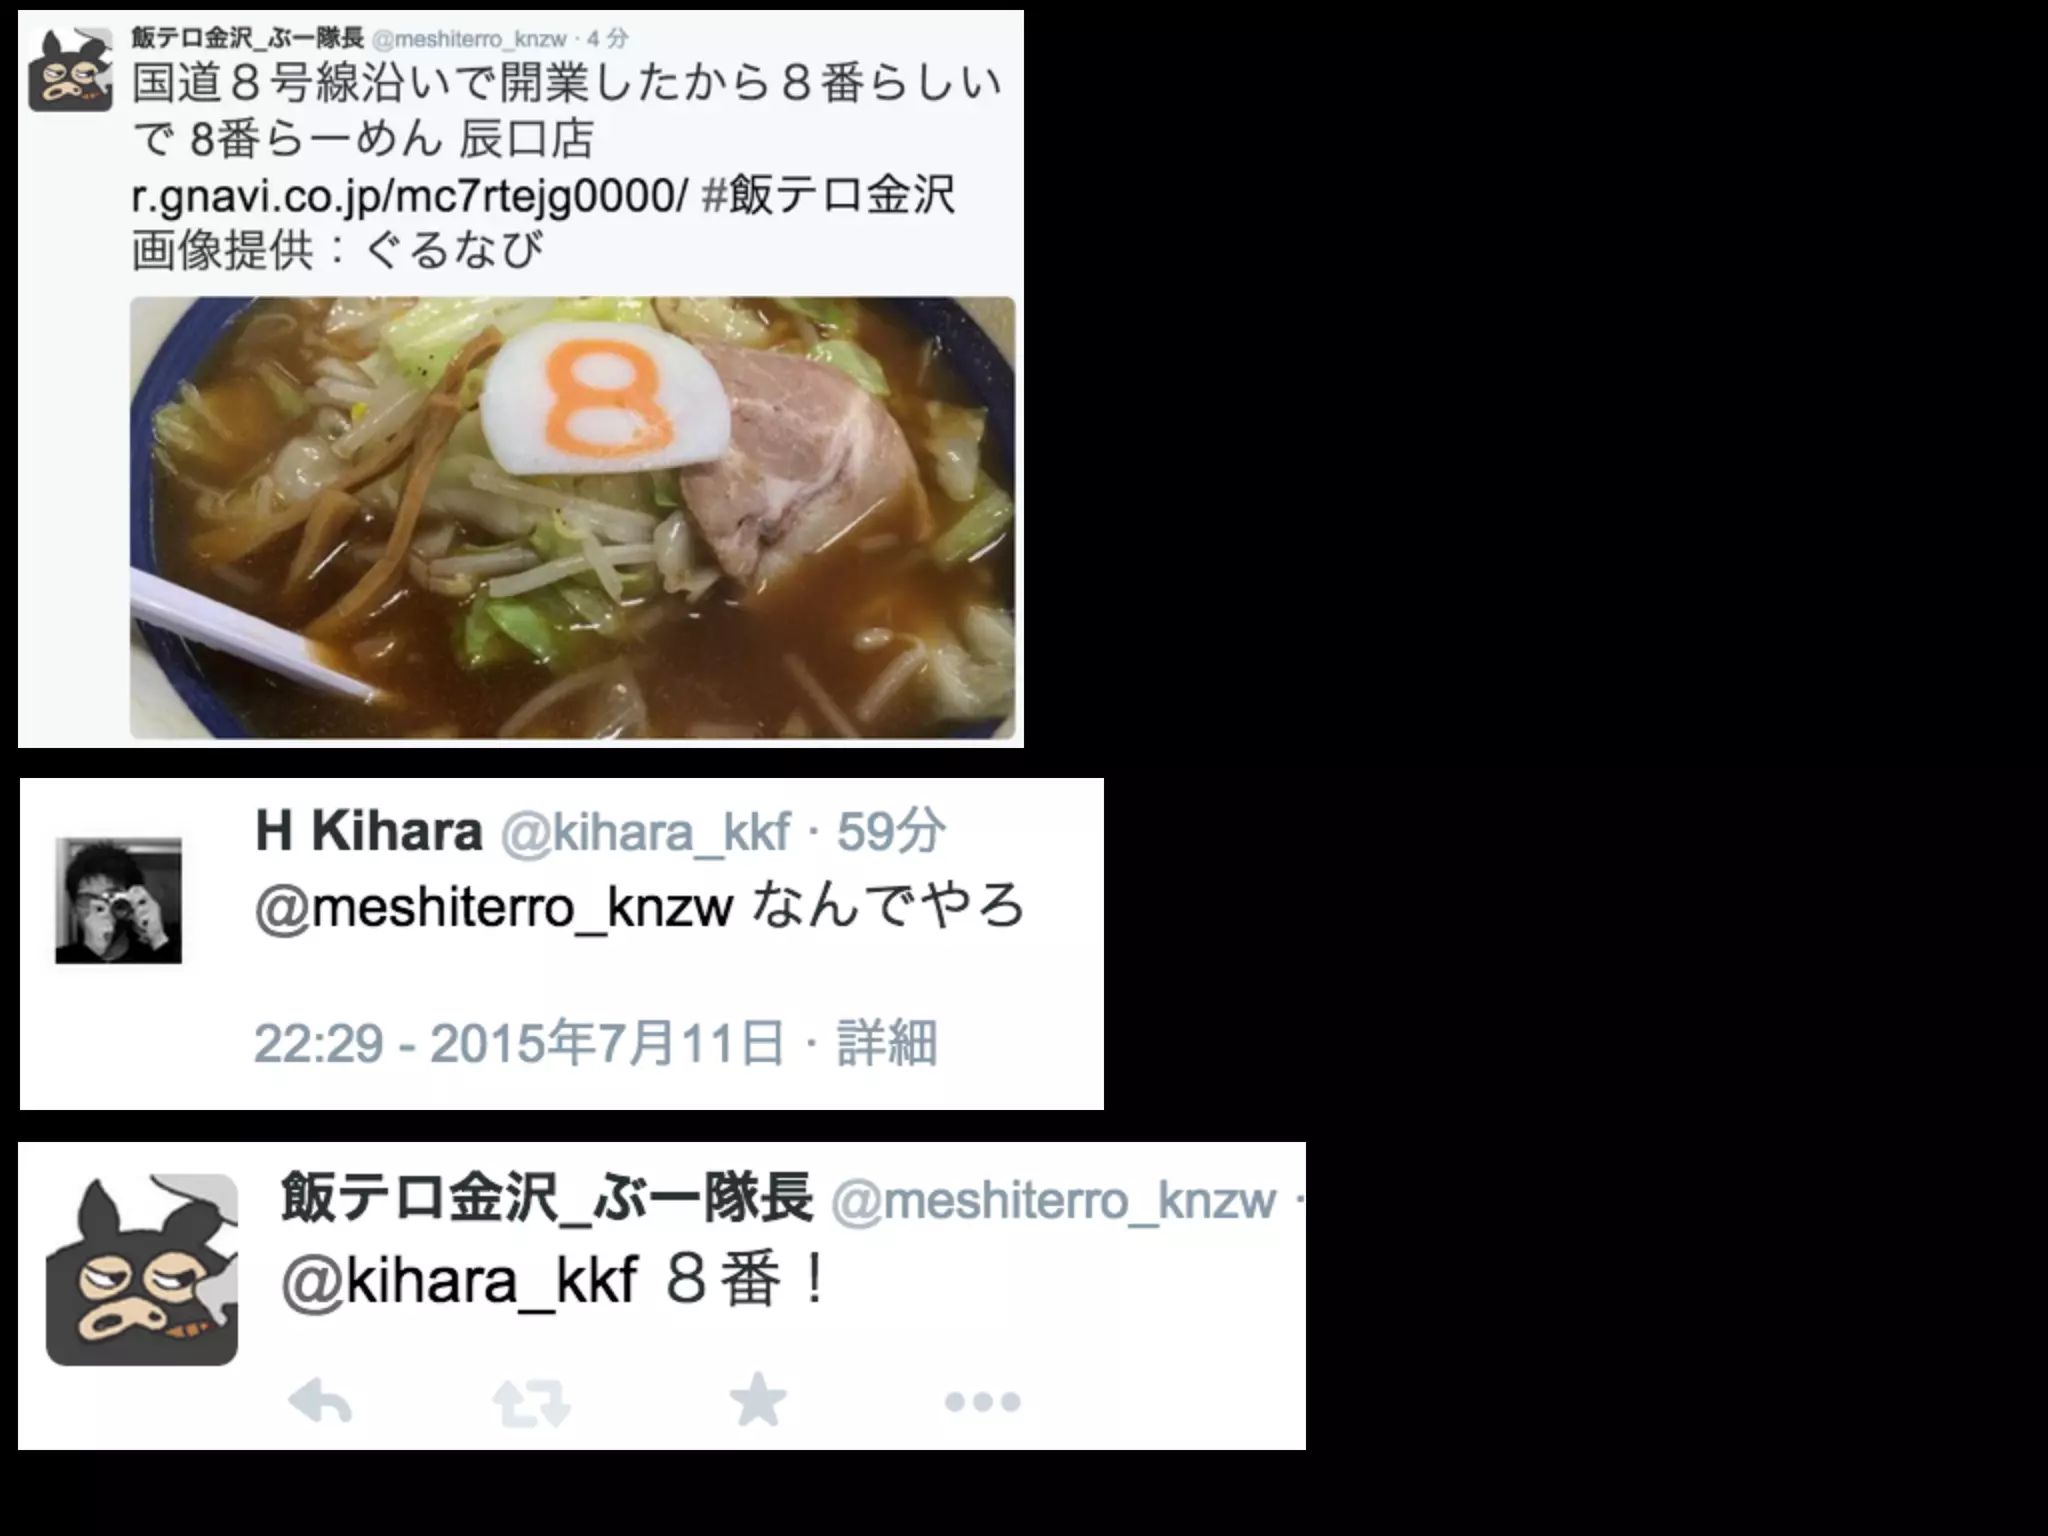Open the 詳細 details link
The width and height of the screenshot is (2048, 1536).
coord(886,1043)
